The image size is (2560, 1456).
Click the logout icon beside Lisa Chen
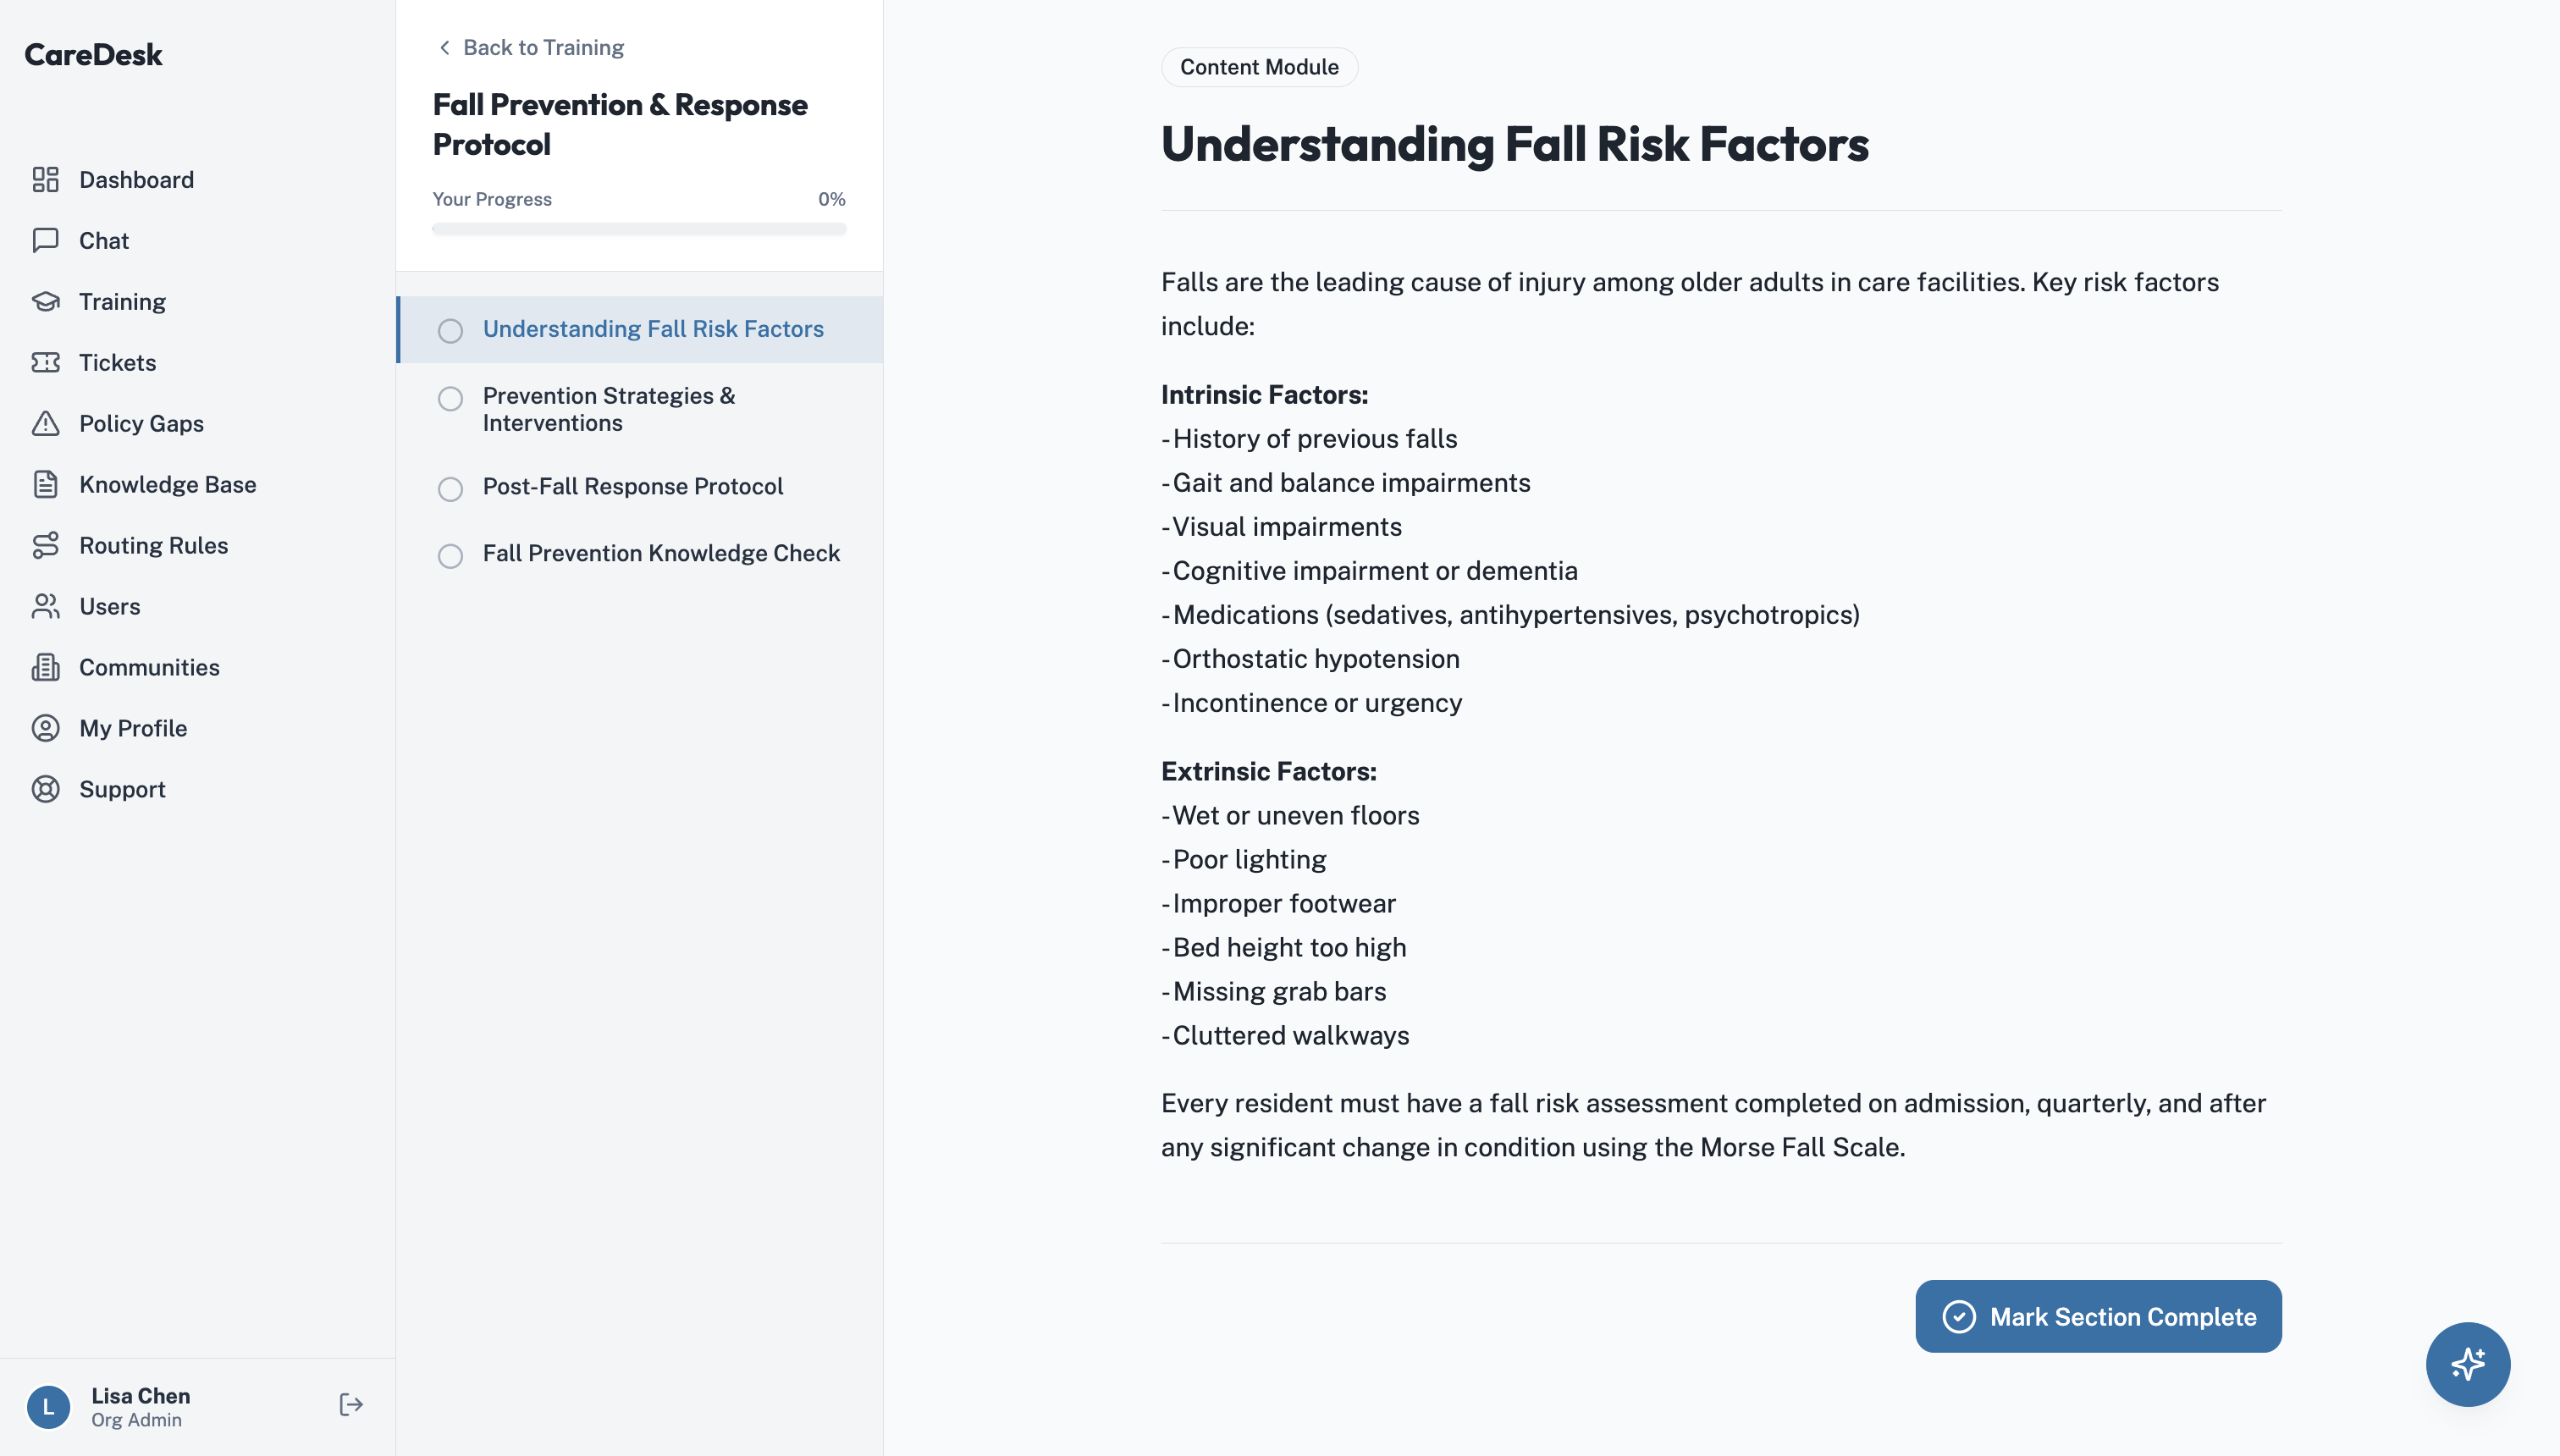click(x=351, y=1405)
